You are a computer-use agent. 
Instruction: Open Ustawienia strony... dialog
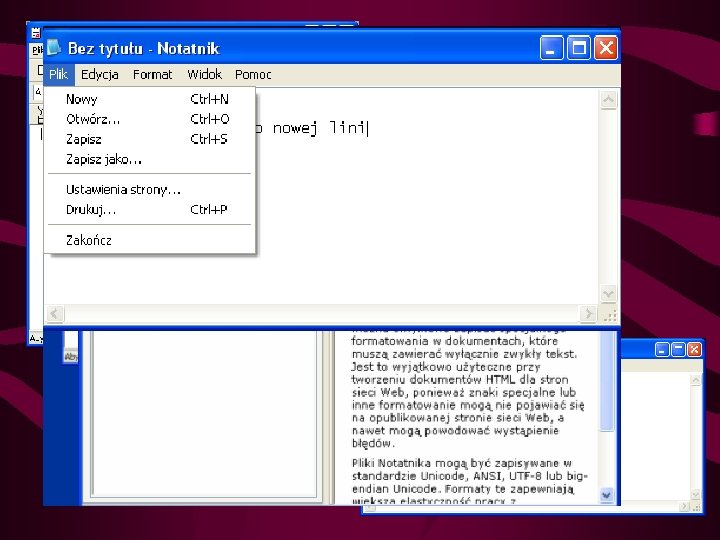[150, 190]
